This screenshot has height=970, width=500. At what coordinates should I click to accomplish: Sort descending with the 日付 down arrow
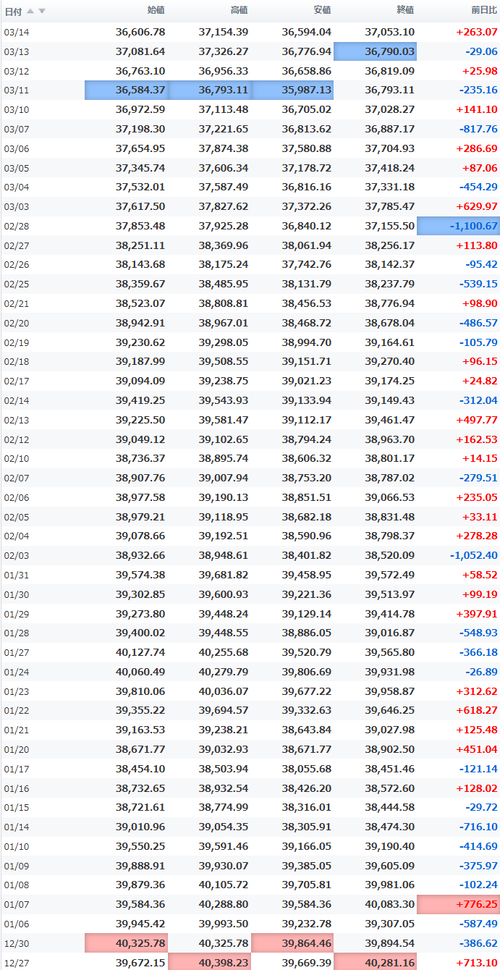click(x=41, y=11)
